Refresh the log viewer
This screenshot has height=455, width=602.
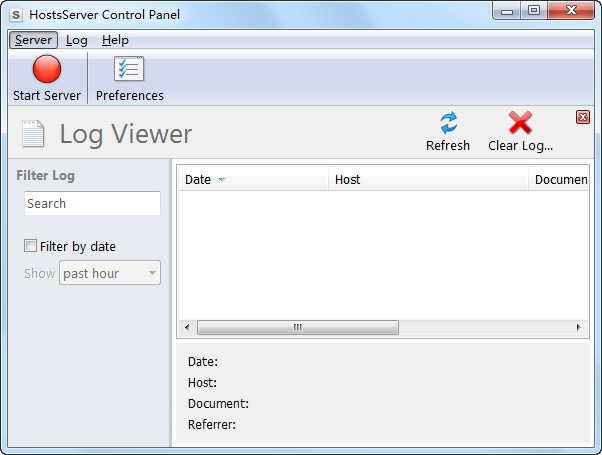[448, 124]
